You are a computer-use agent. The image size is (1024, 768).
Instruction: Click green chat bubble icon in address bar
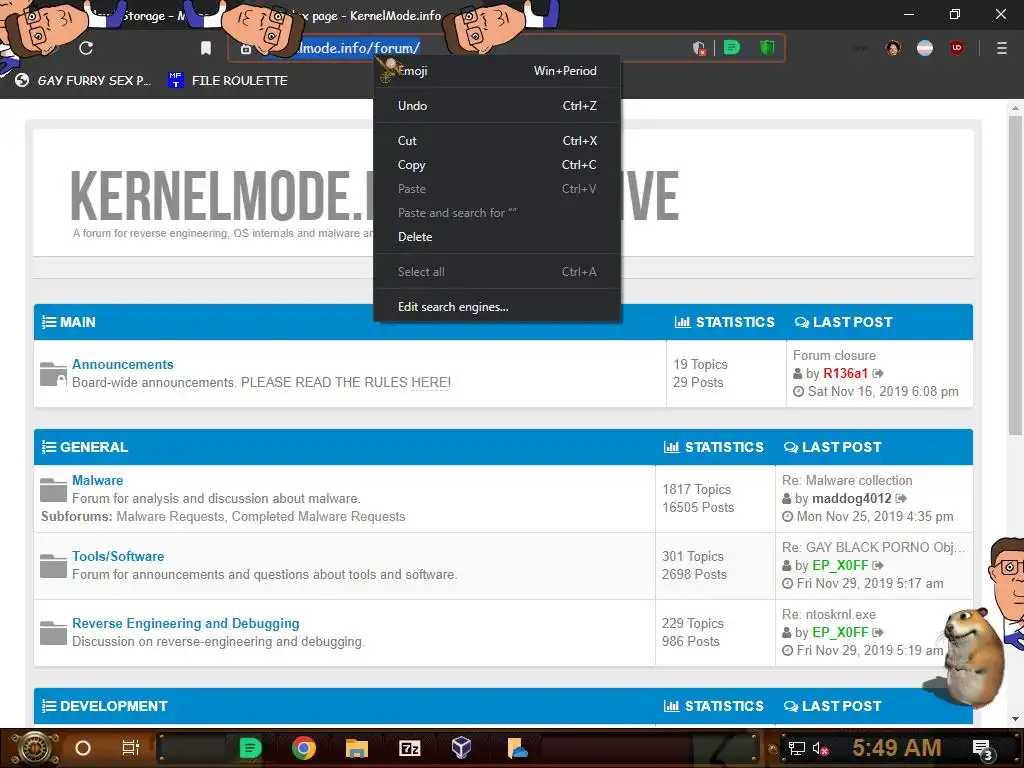coord(732,48)
